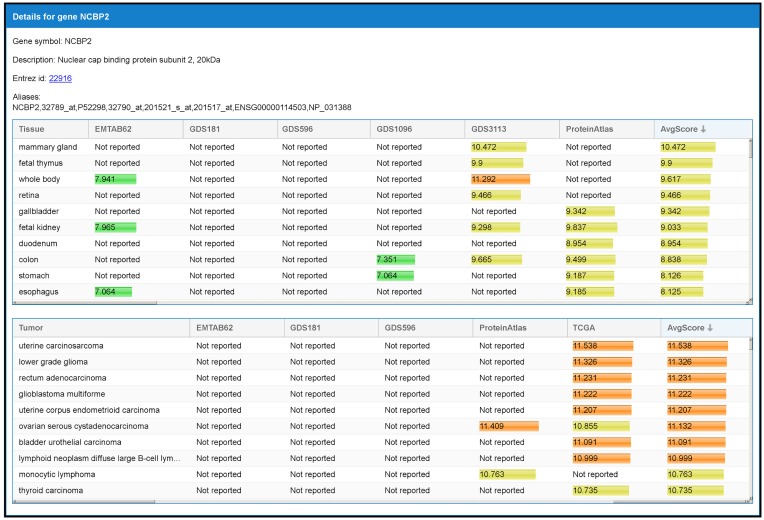
Task: Select the duodenum row label
Action: click(x=38, y=244)
